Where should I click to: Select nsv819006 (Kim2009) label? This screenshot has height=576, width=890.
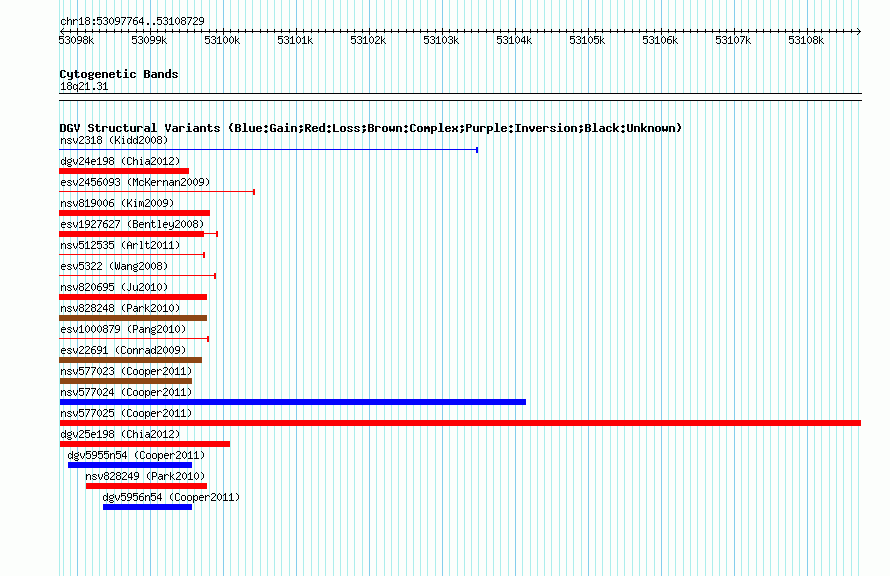[117, 203]
